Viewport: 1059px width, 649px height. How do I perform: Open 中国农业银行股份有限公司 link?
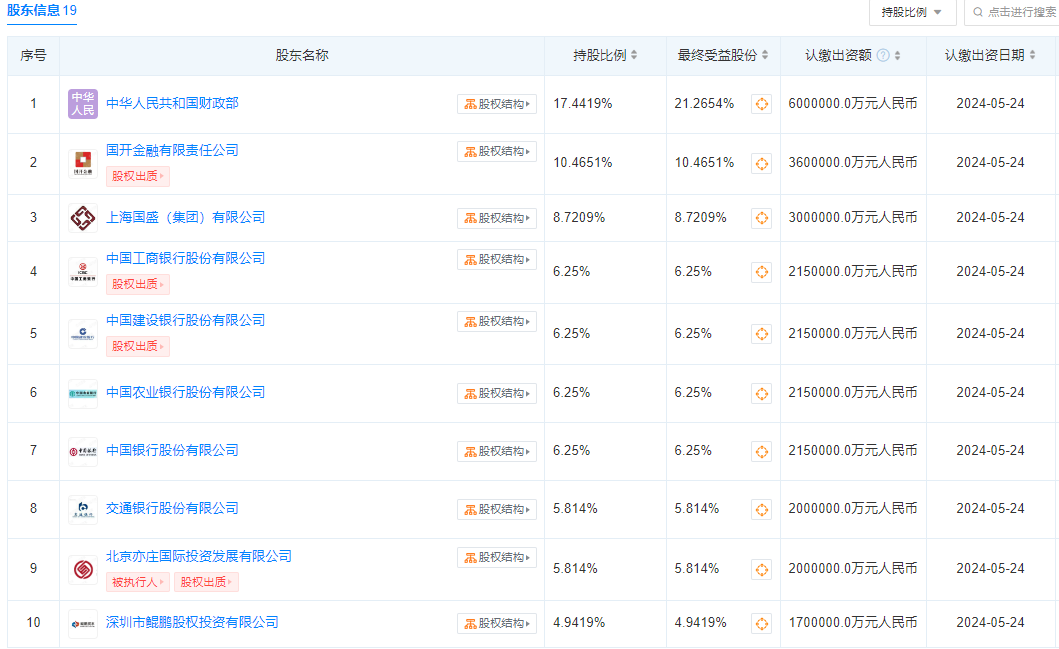pos(186,392)
